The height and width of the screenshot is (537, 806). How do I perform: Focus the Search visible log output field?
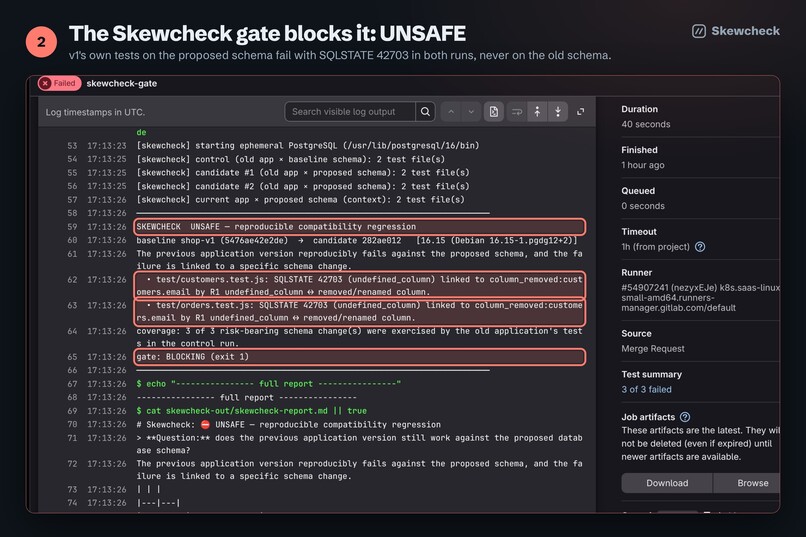coord(350,112)
